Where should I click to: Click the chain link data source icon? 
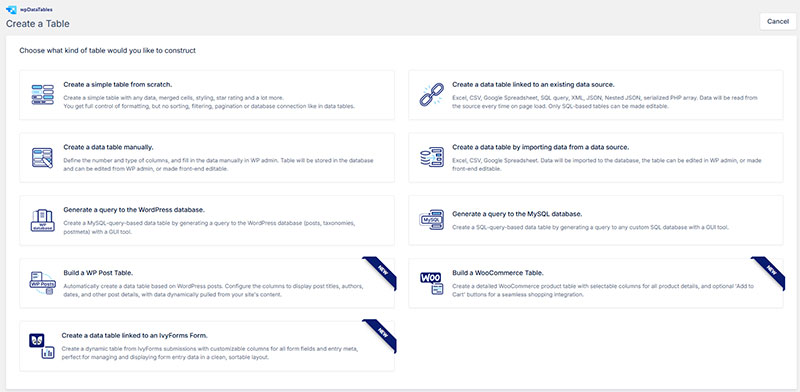432,95
